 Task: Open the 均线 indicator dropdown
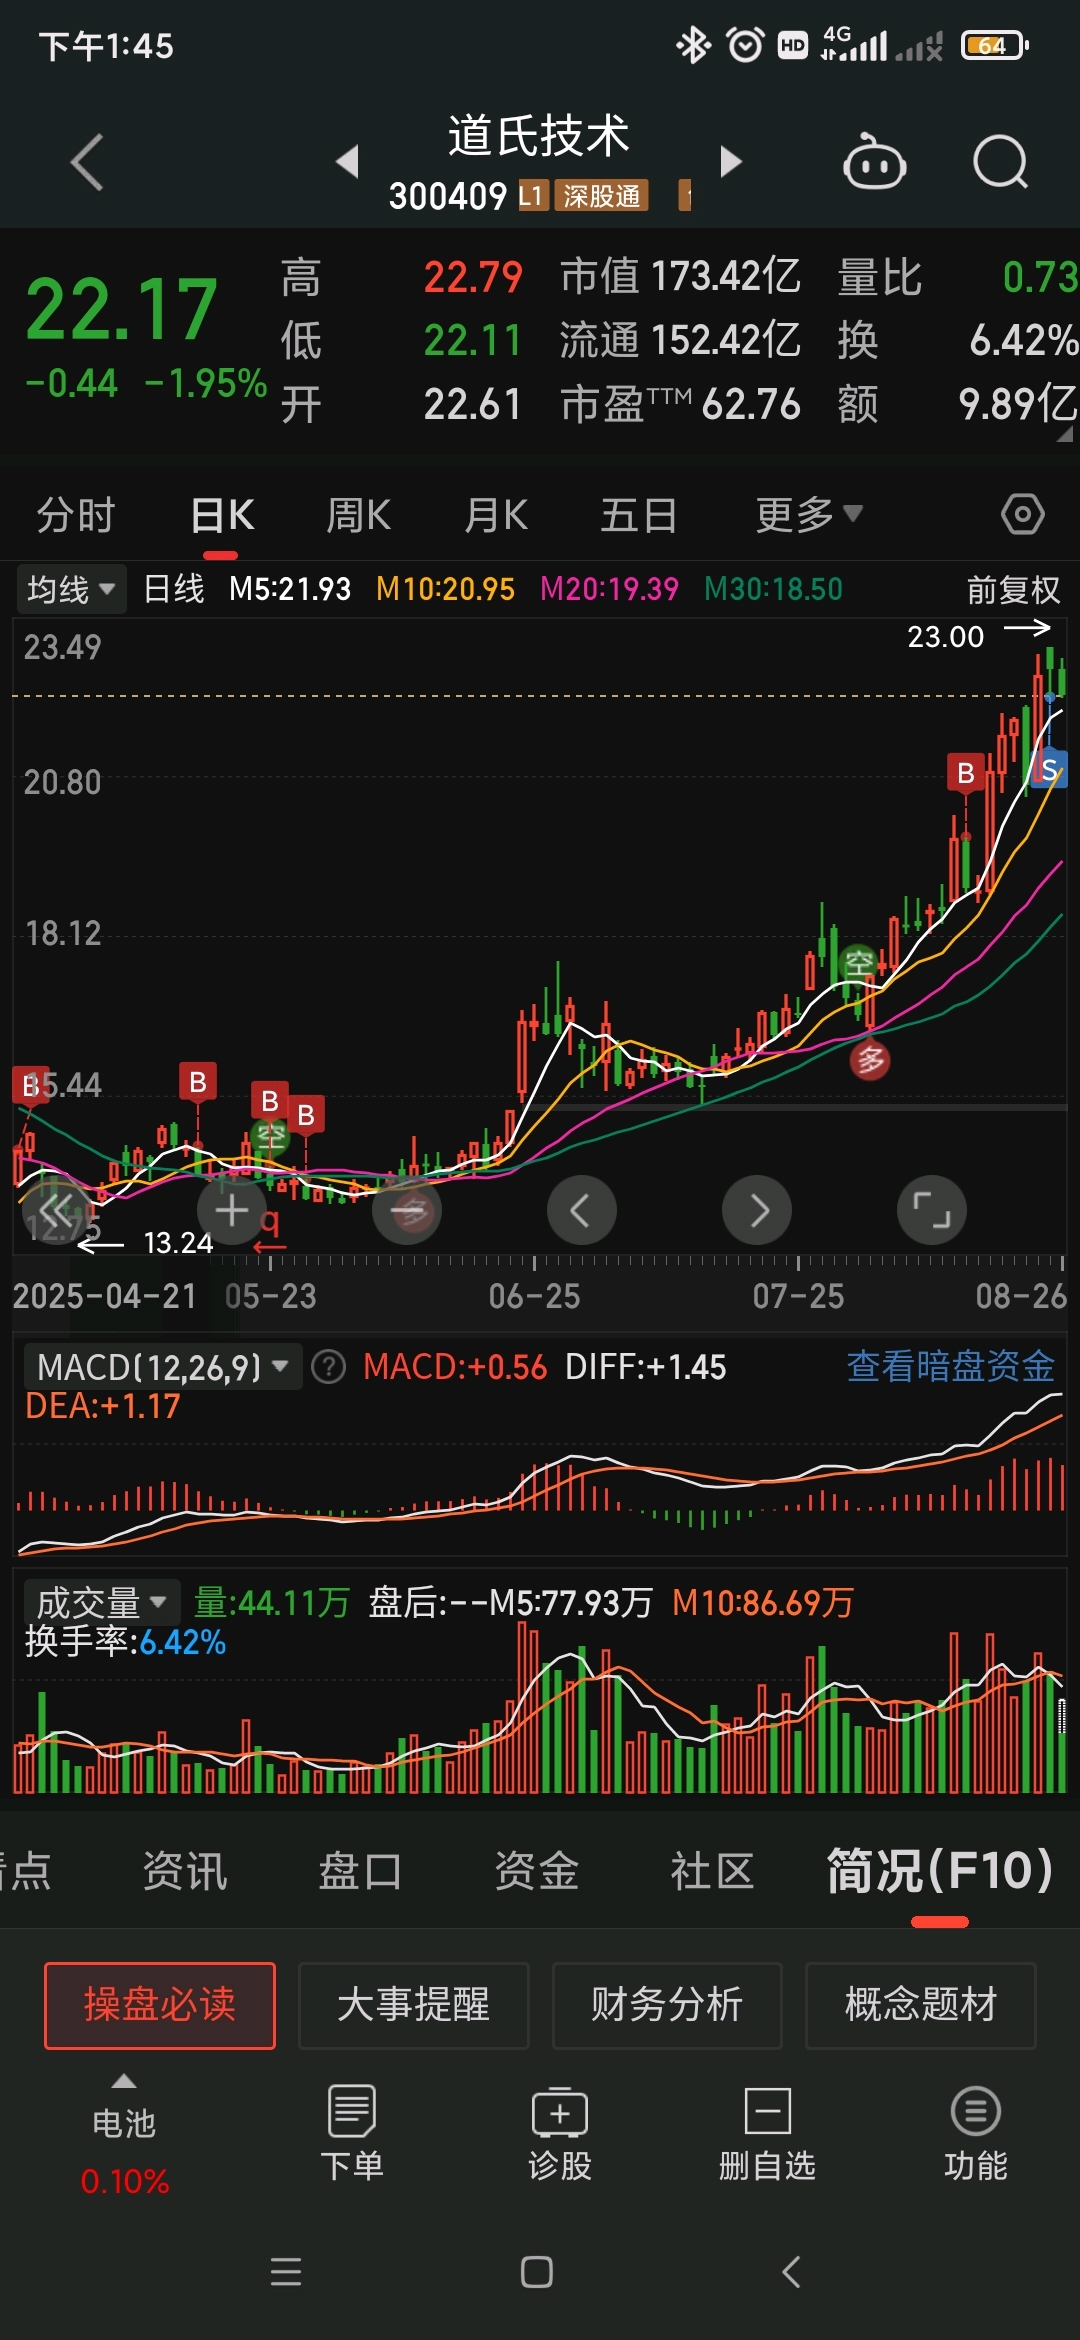pyautogui.click(x=70, y=589)
